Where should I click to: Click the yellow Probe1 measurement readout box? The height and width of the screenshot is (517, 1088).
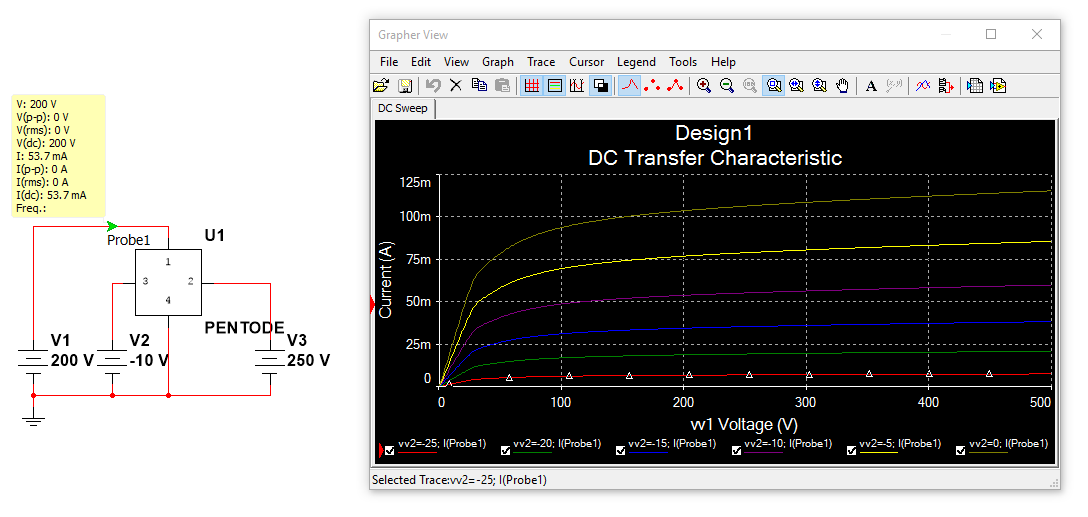[58, 155]
